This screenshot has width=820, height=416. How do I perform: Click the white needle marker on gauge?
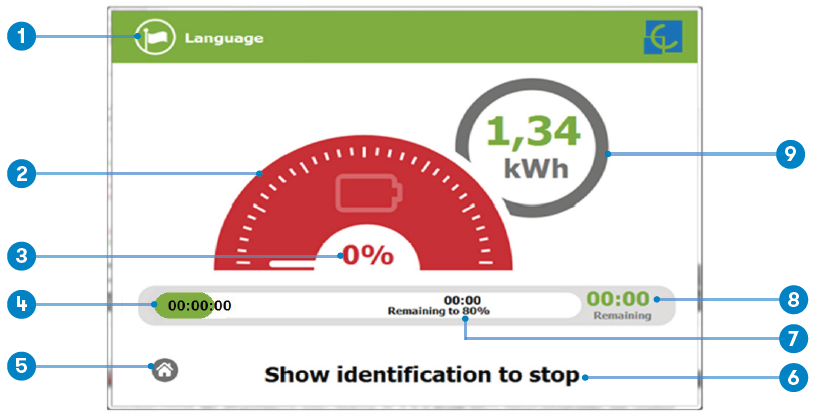coord(290,265)
